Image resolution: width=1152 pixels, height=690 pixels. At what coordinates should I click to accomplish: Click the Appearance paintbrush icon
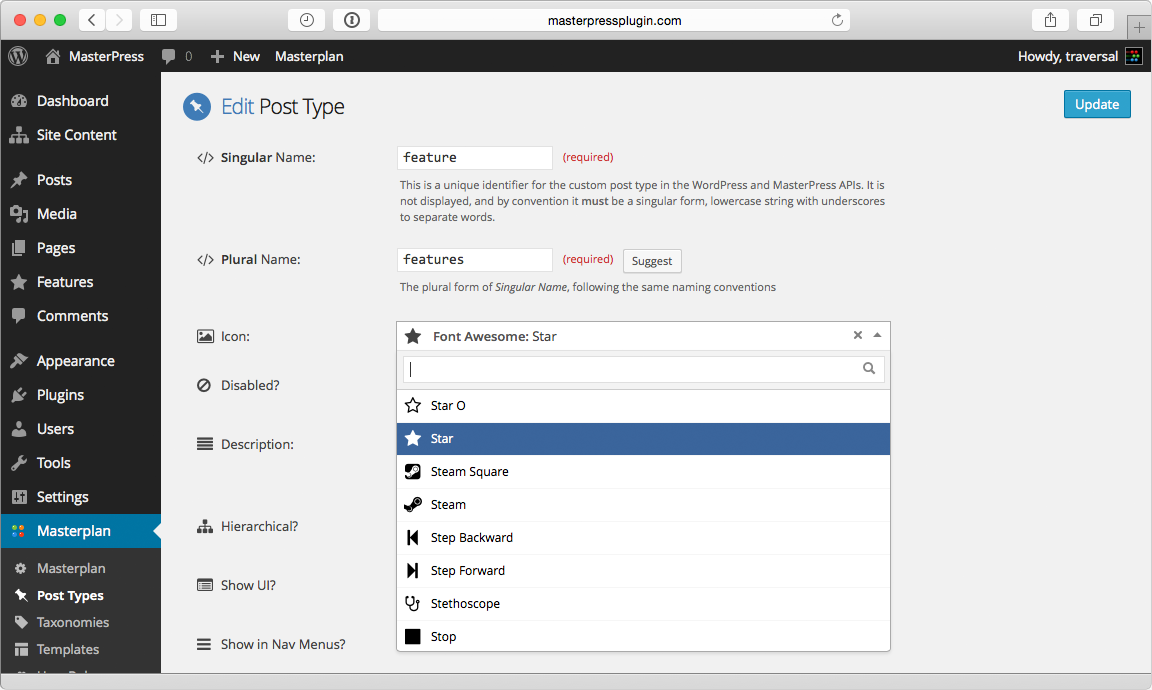[19, 361]
